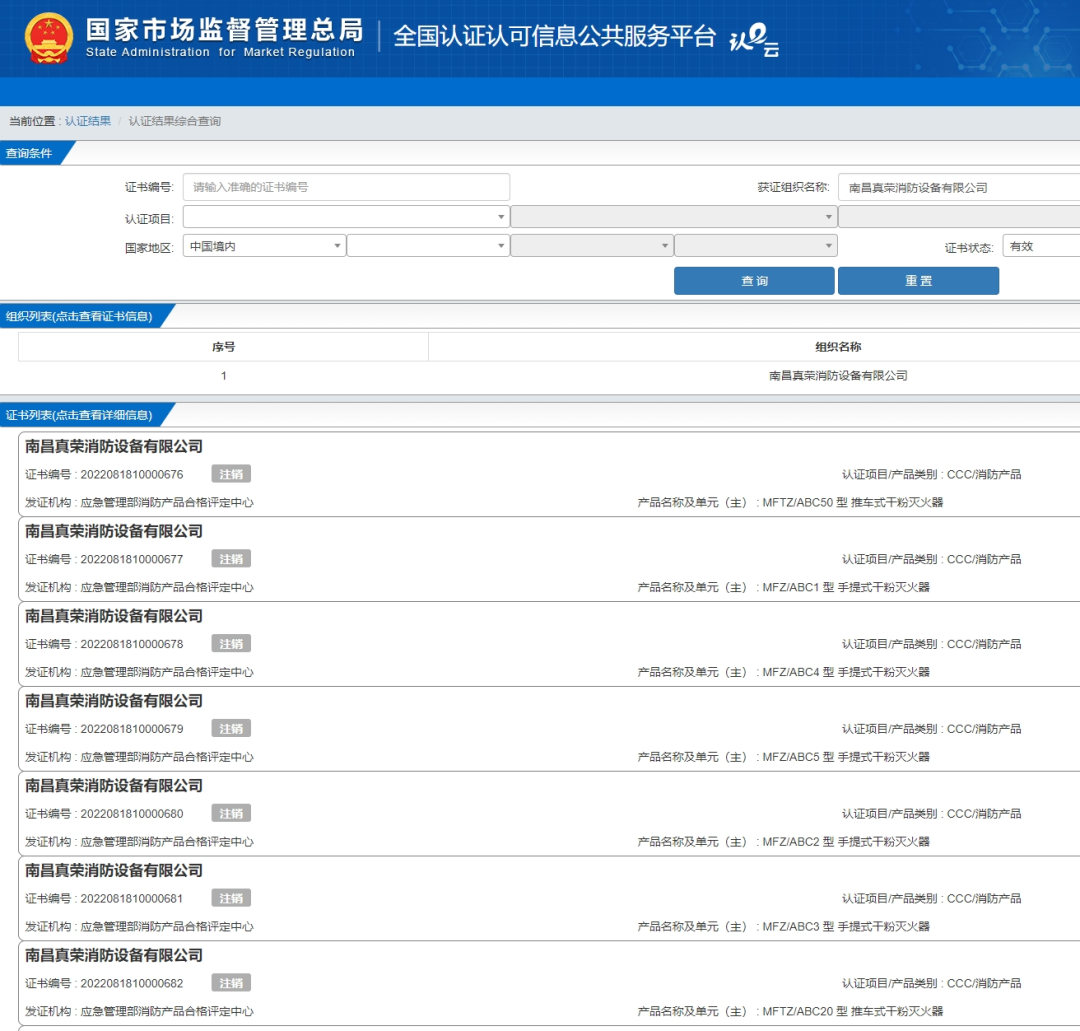Open the first 认证项目 dropdown

tap(346, 217)
